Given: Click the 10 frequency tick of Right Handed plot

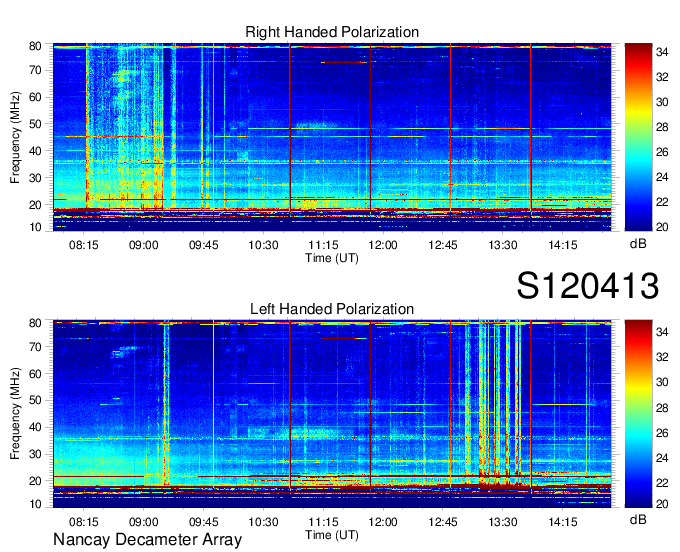Looking at the screenshot, I should tap(35, 227).
